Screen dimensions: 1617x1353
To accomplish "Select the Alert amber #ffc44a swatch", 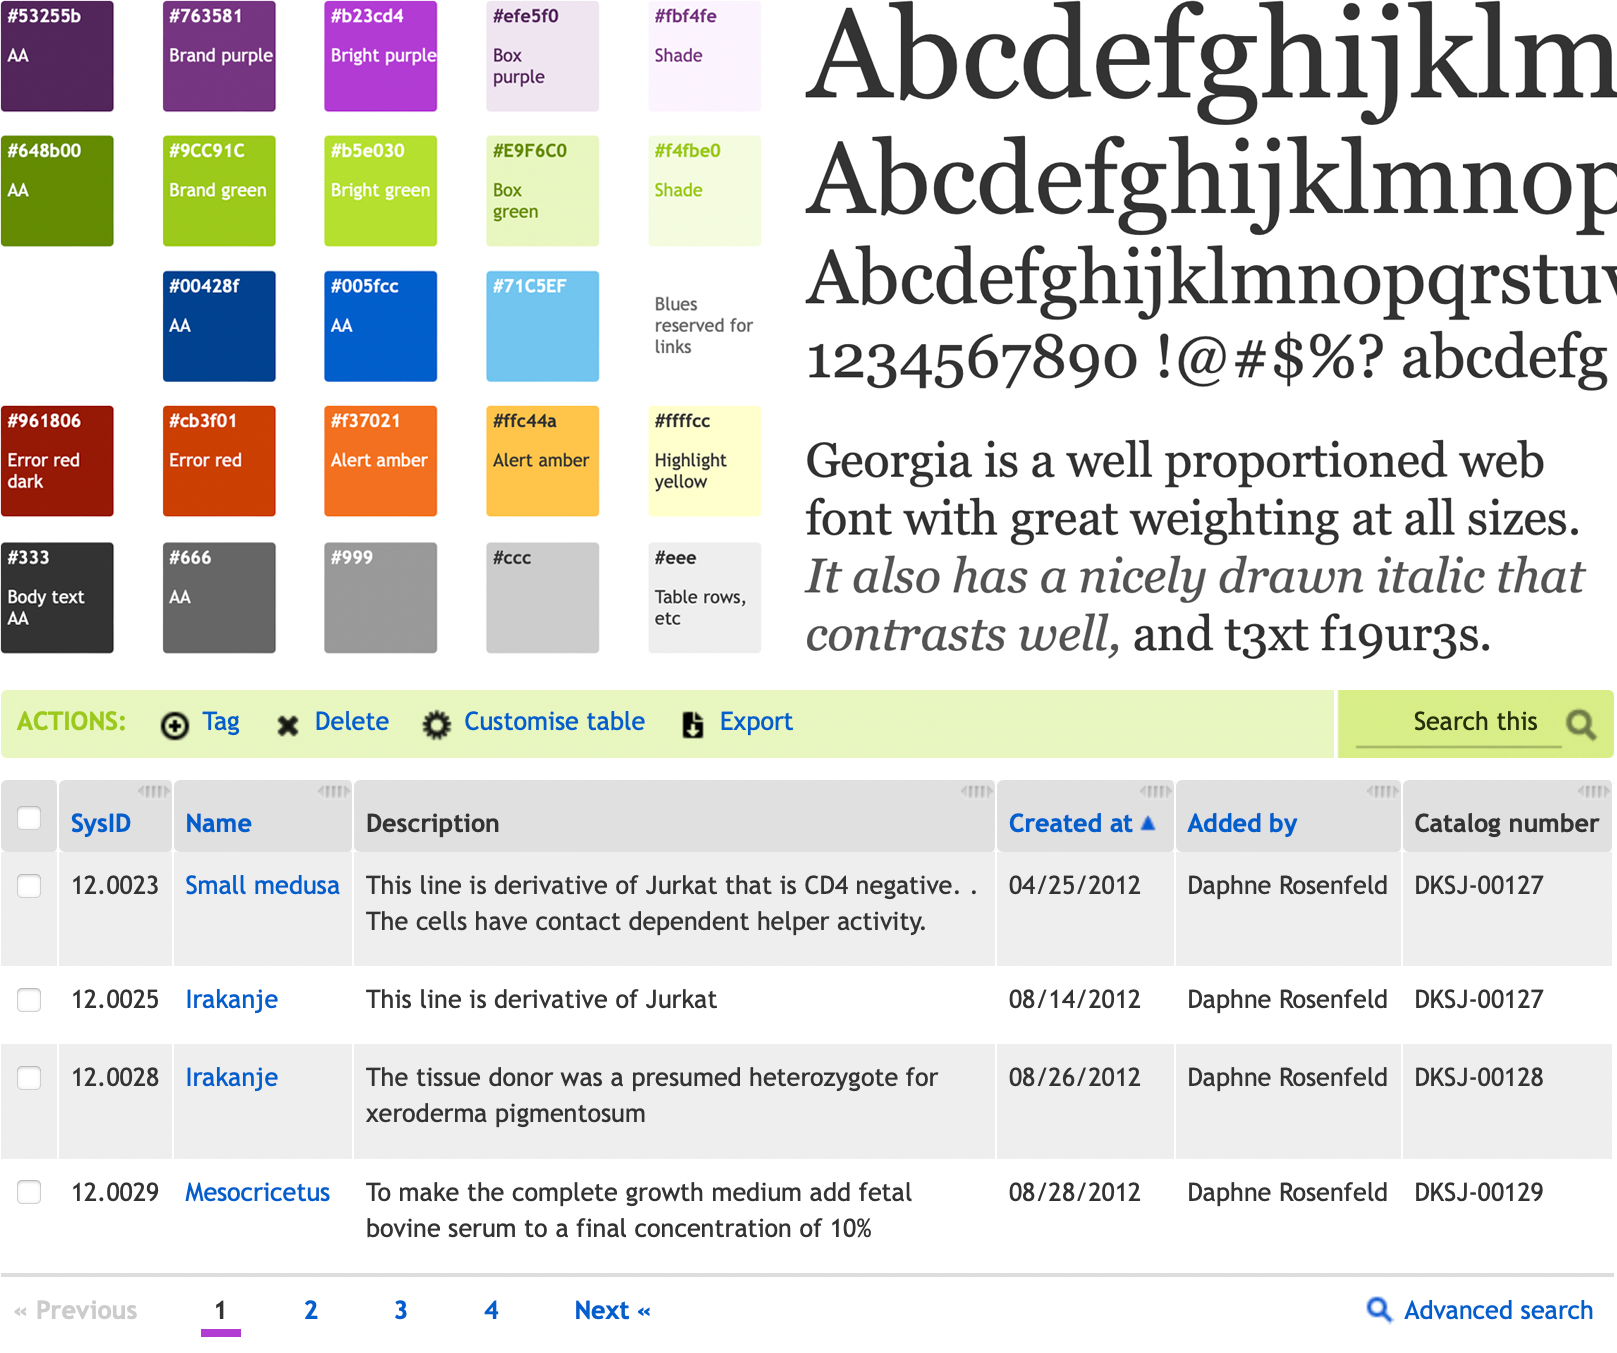I will [542, 461].
